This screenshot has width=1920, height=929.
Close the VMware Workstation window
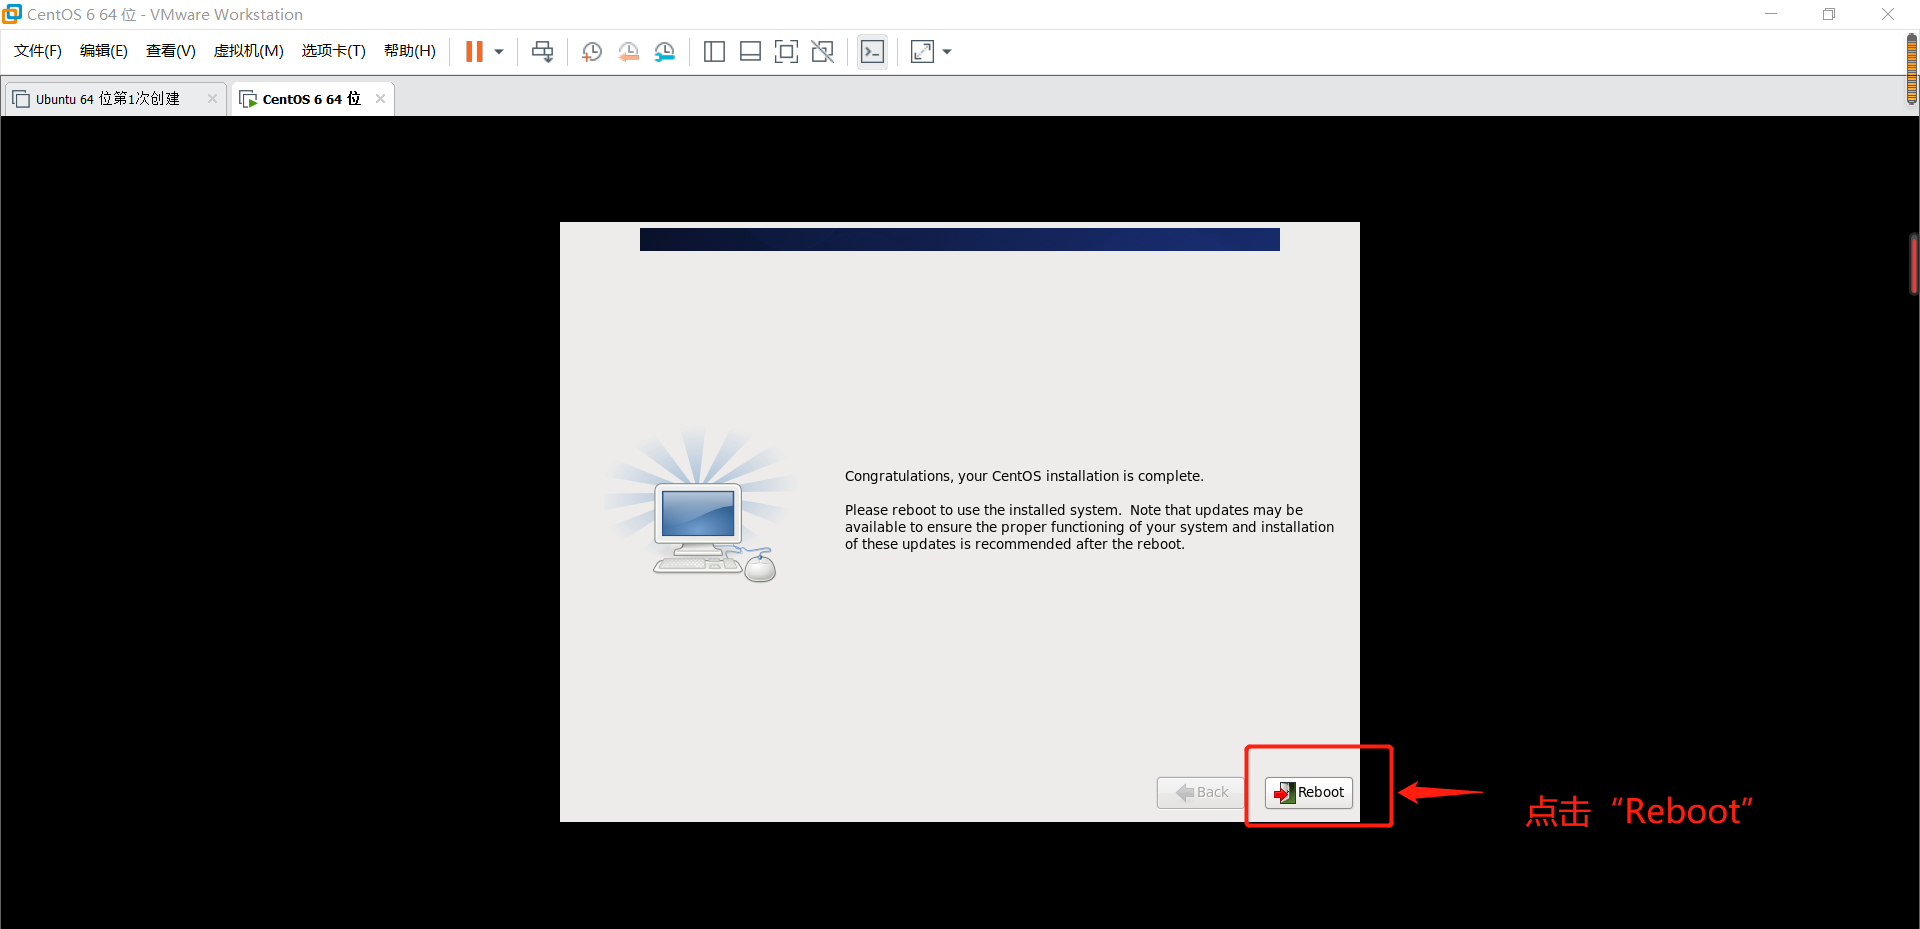click(x=1888, y=14)
